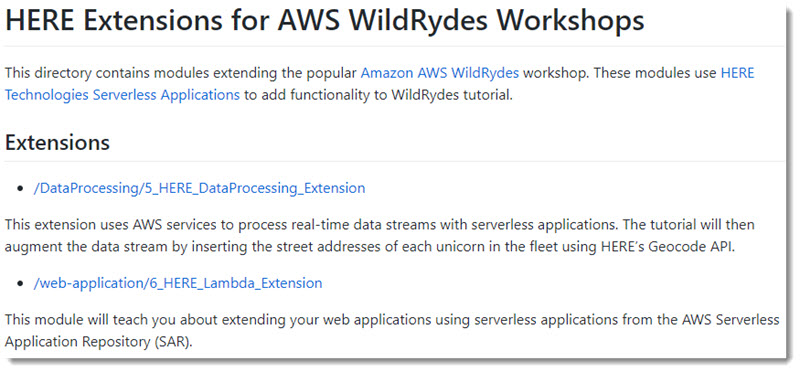Open the Amazon AWS WildRydes link
Viewport: 800px width, 372px height.
(439, 73)
